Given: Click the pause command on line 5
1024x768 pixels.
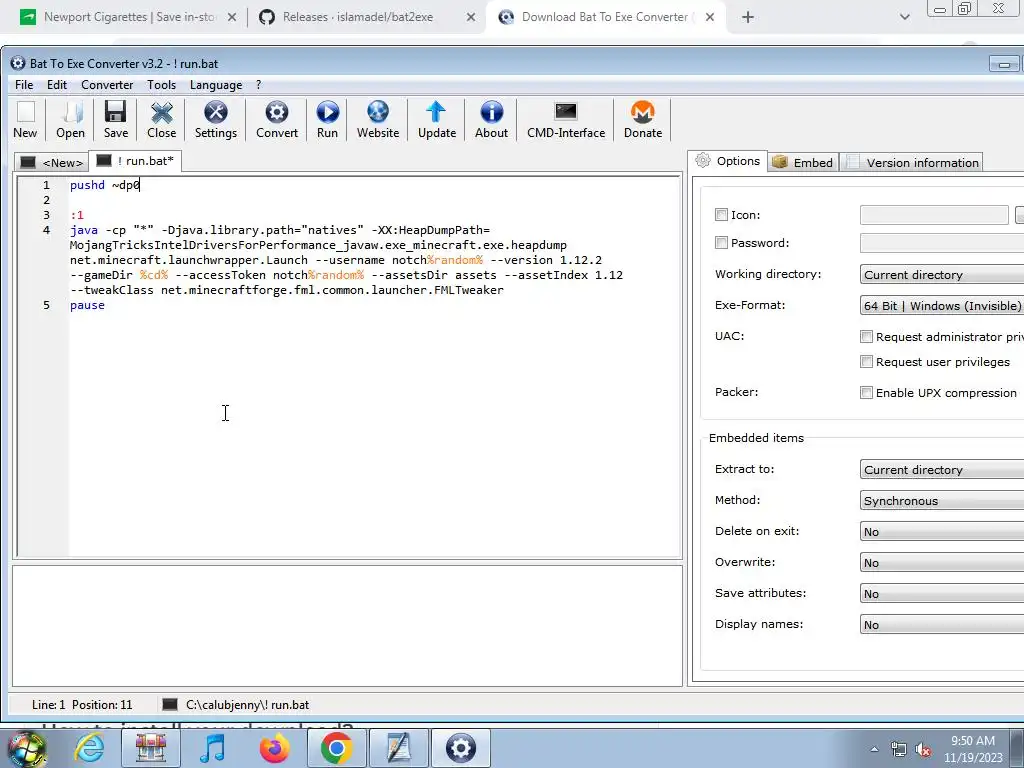Looking at the screenshot, I should pyautogui.click(x=87, y=305).
